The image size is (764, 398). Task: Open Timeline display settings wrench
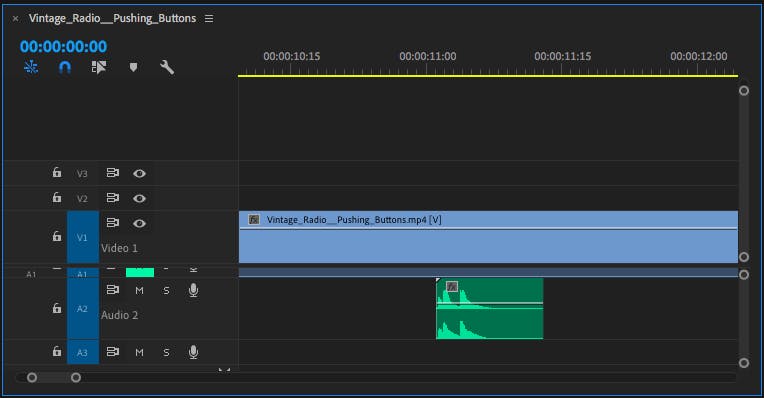click(167, 67)
